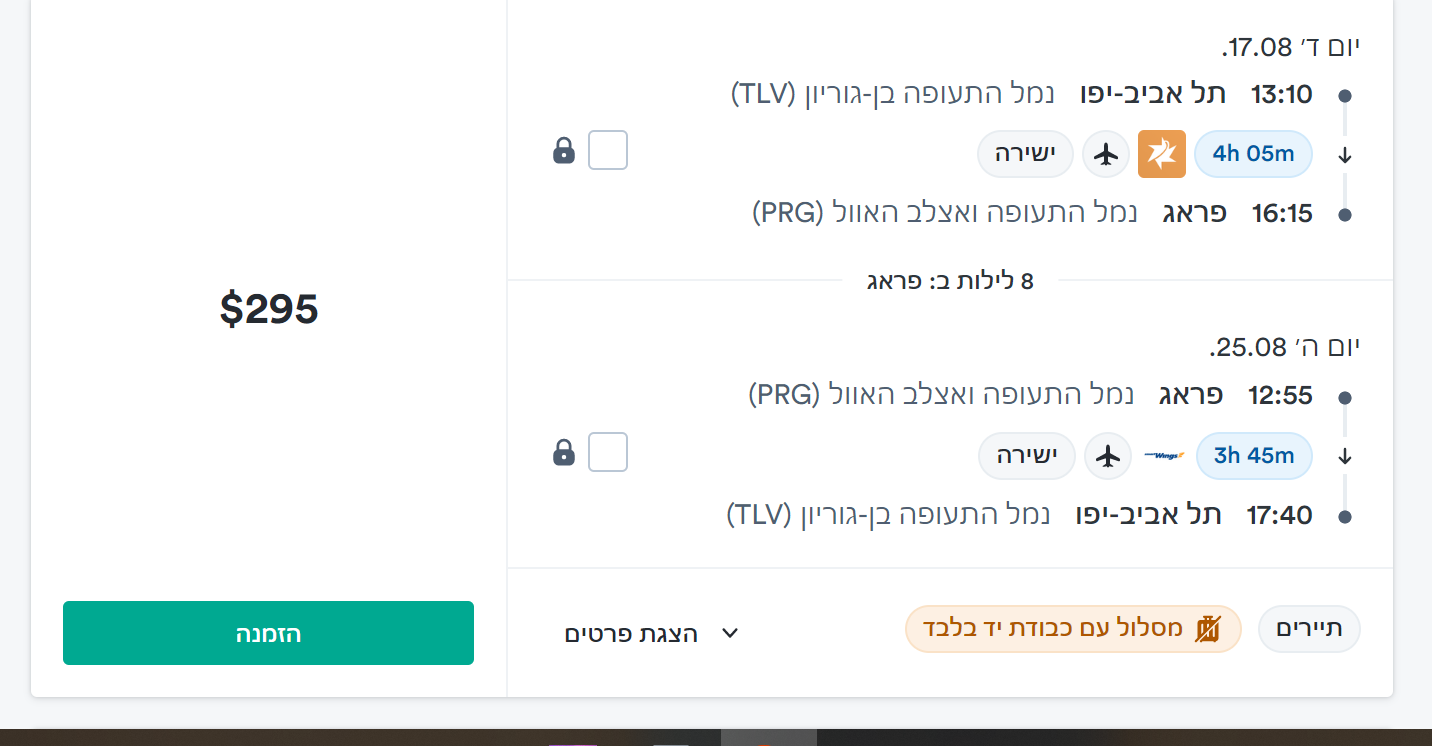Click the ישירה badge on outbound flight
1432x746 pixels.
point(1025,154)
